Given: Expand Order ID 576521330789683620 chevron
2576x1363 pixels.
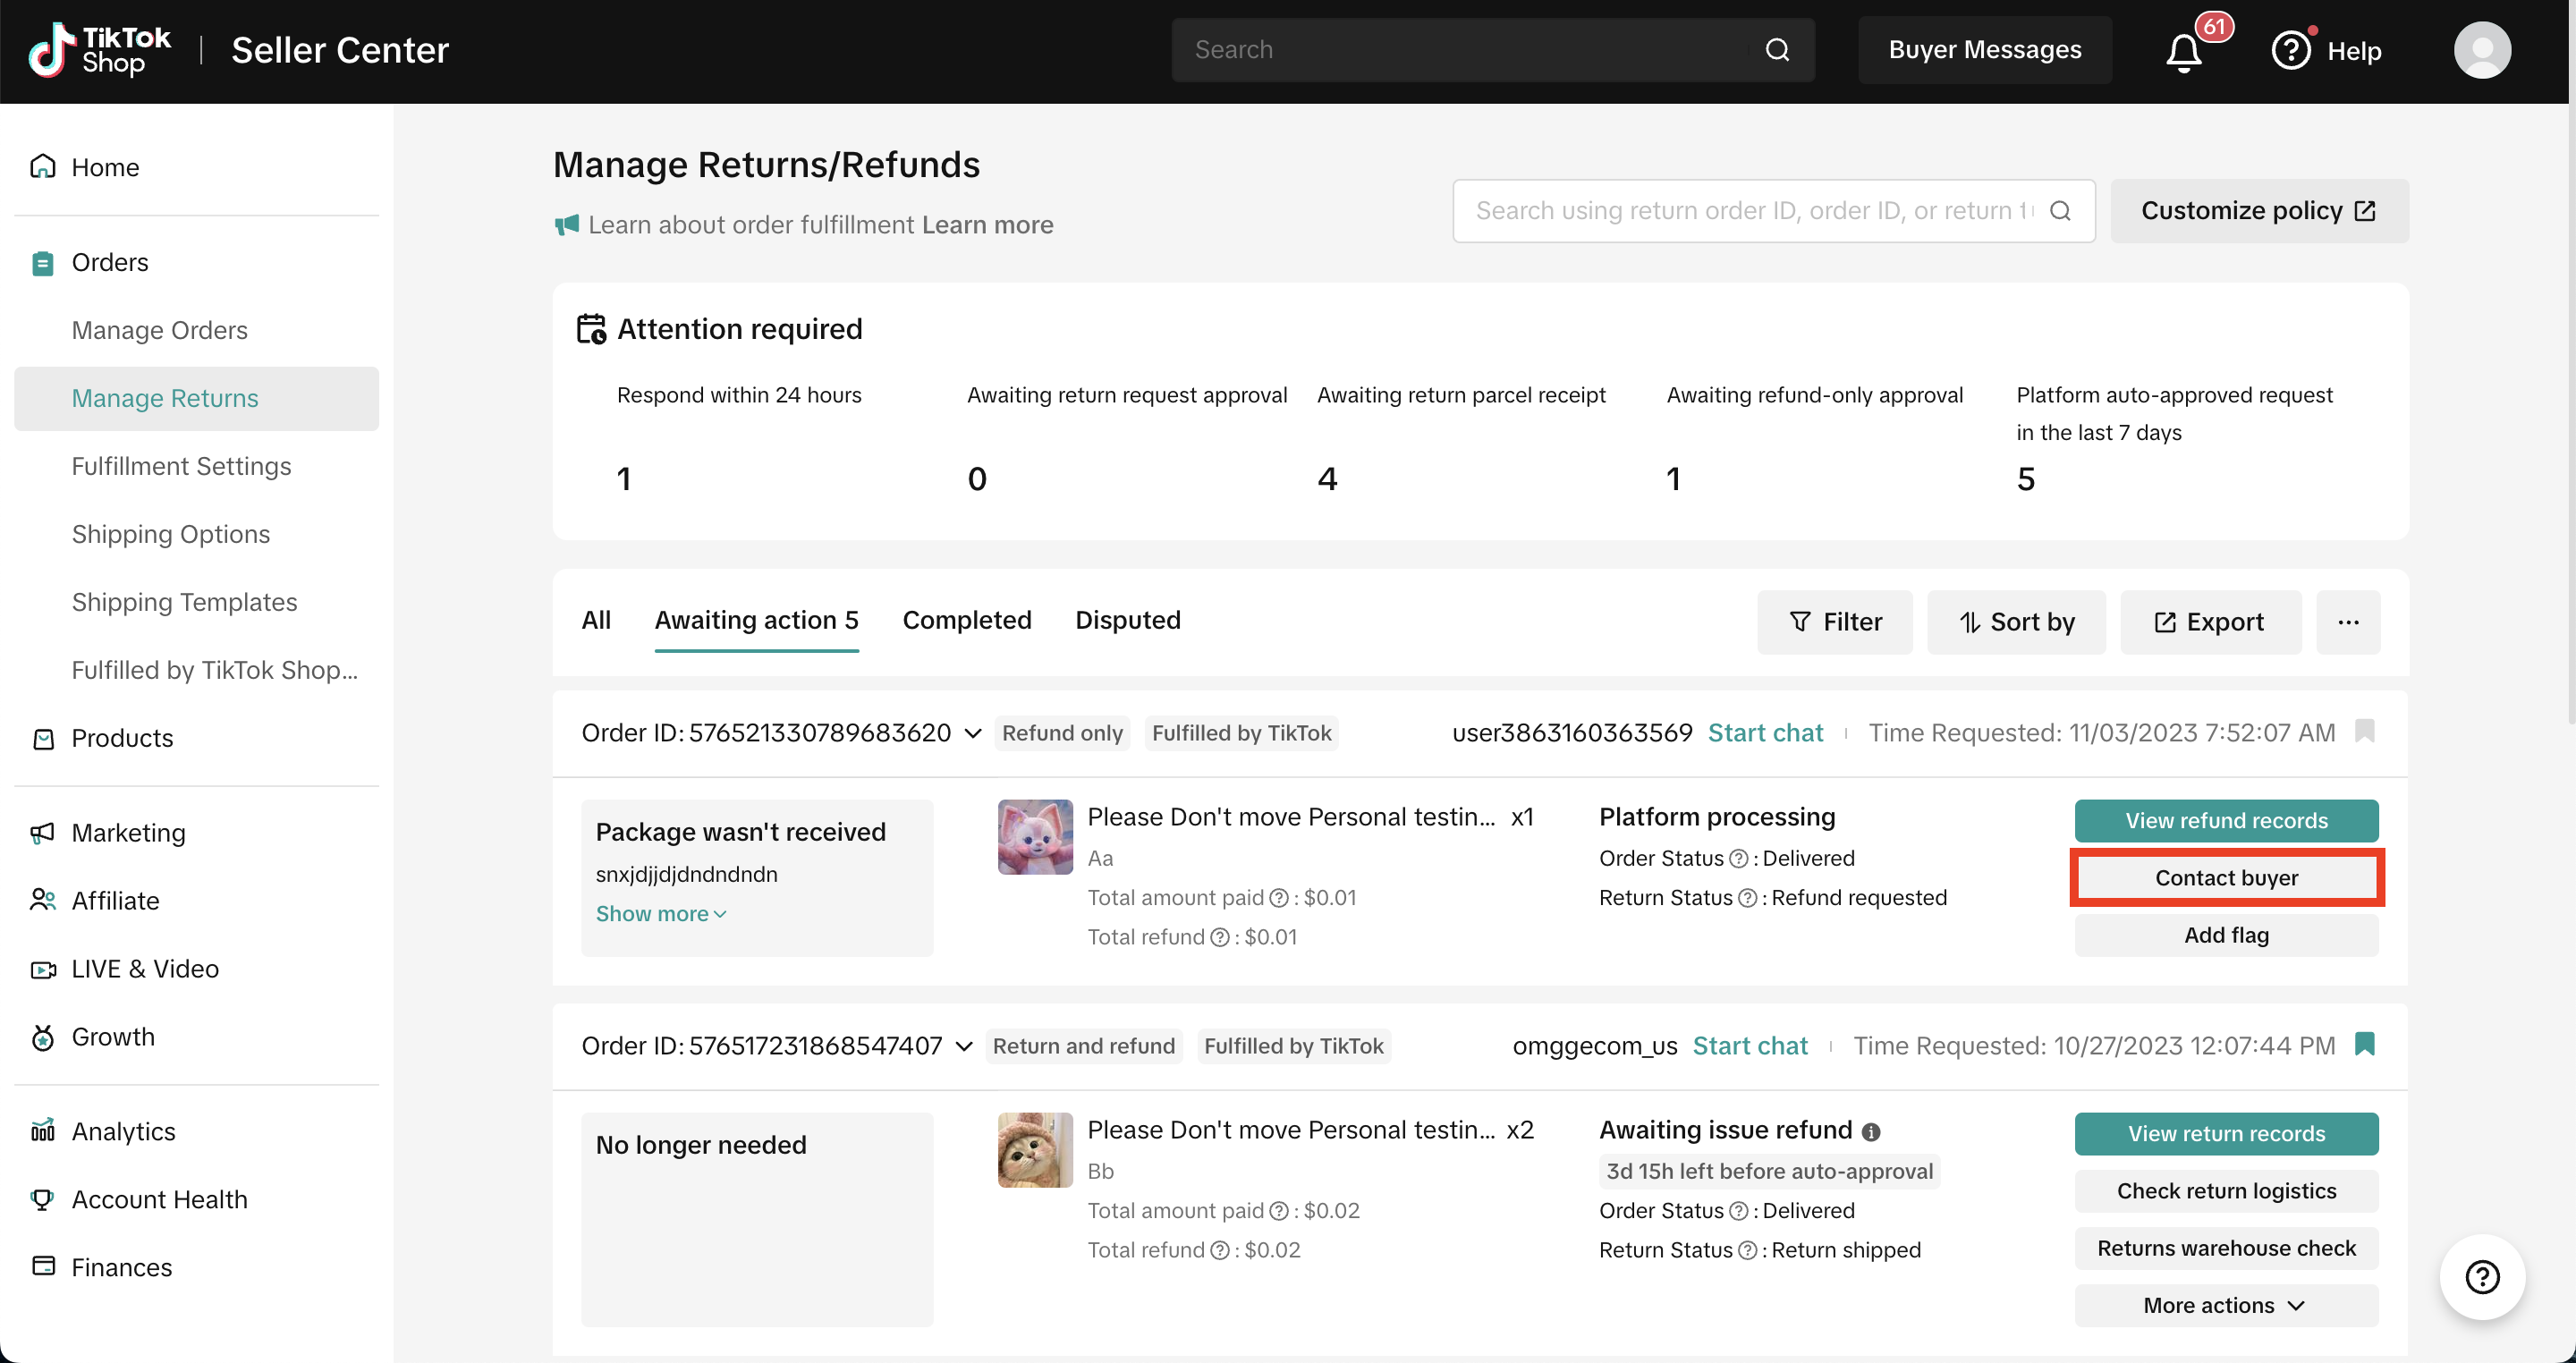Looking at the screenshot, I should [x=972, y=733].
